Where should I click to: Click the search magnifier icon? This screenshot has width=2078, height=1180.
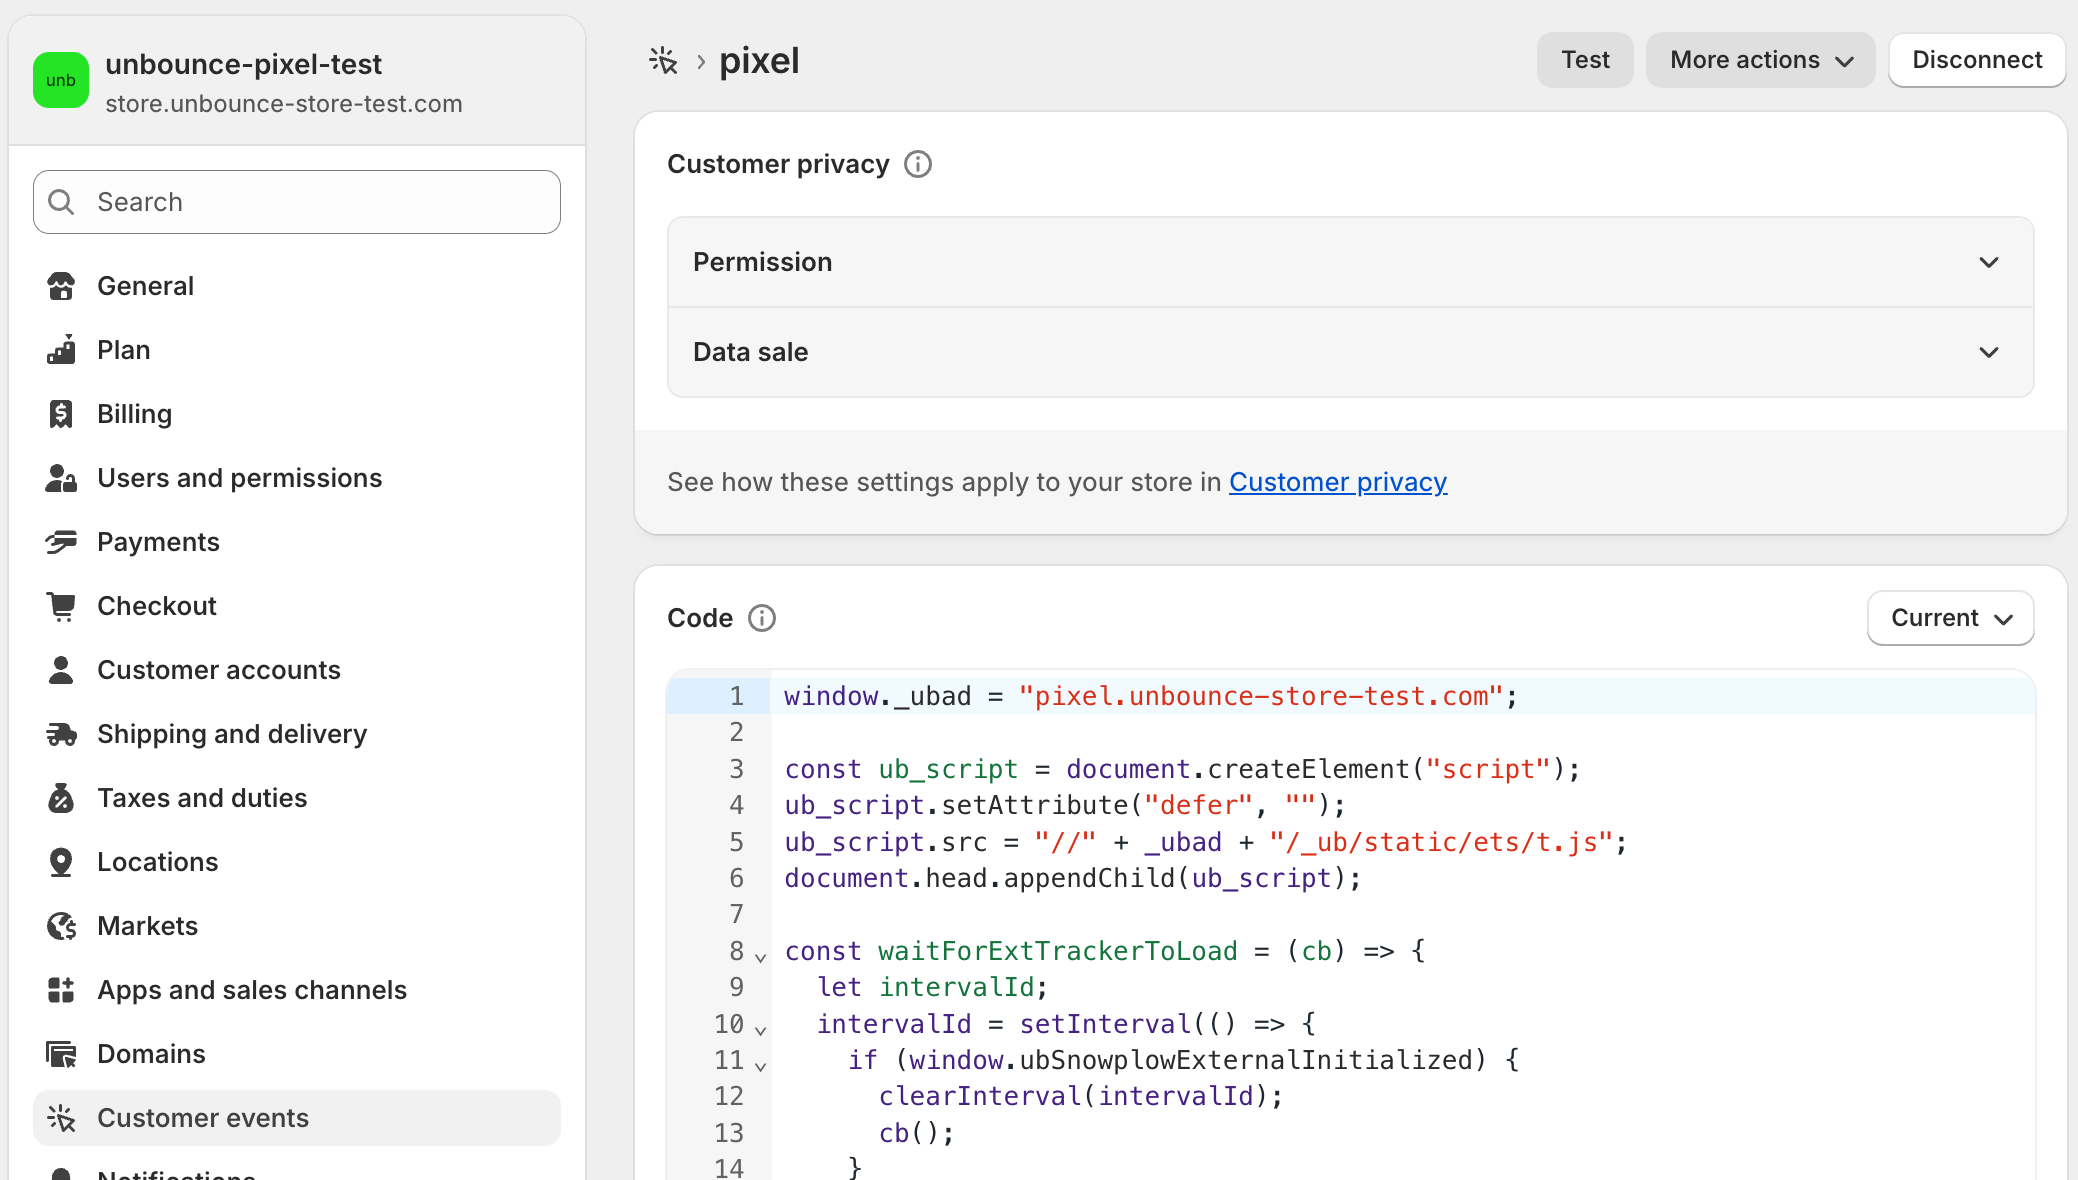pyautogui.click(x=61, y=202)
